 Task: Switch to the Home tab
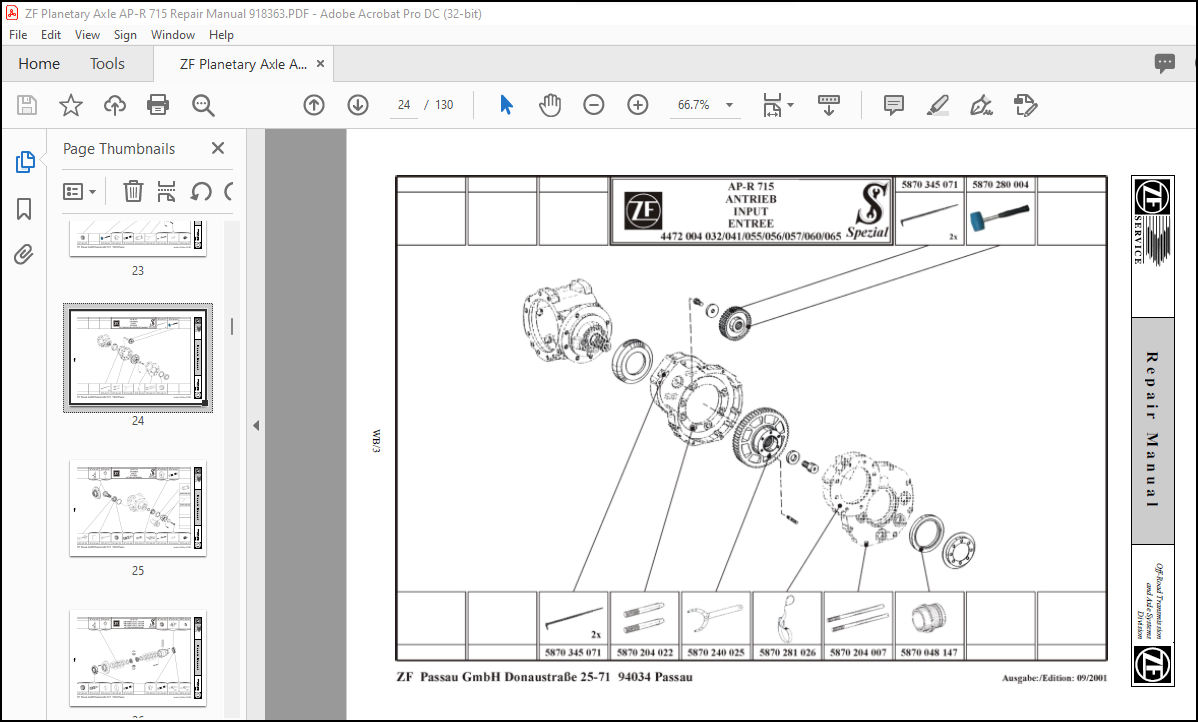coord(39,63)
